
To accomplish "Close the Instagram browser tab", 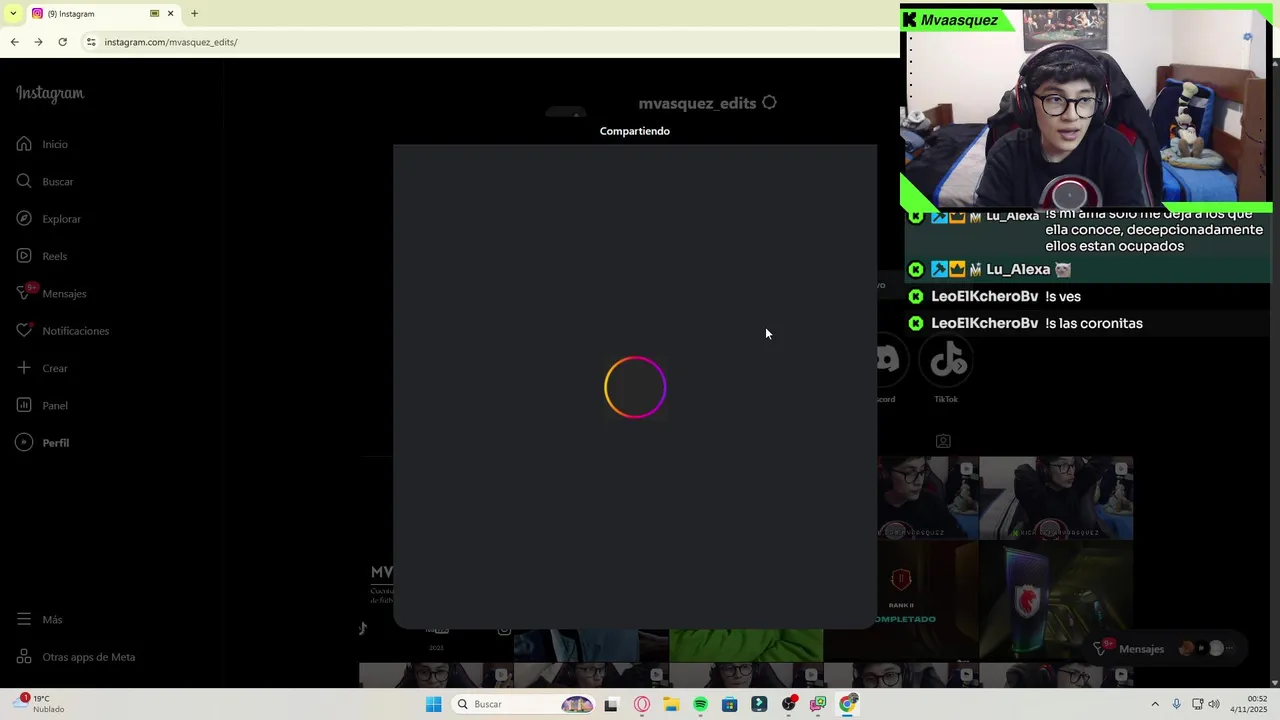I will [170, 13].
